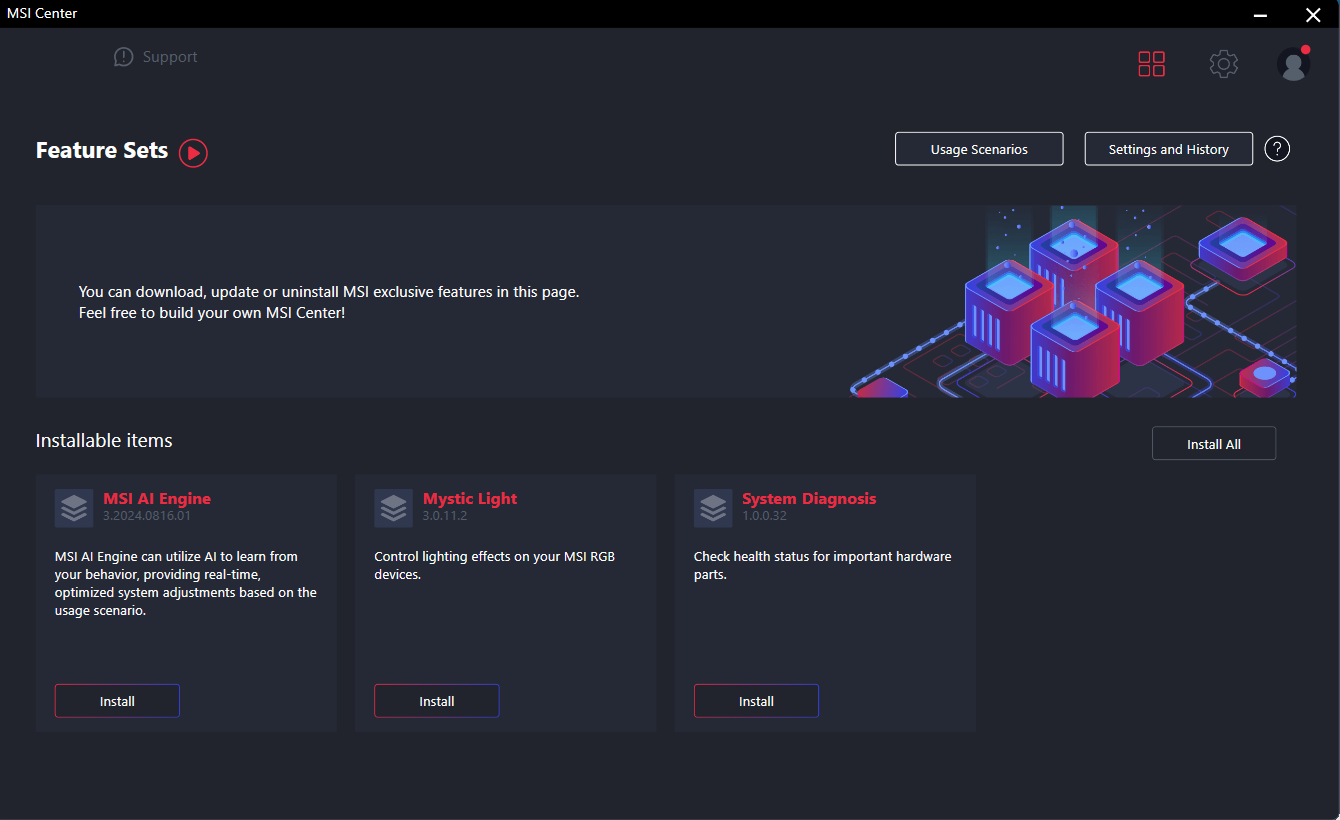This screenshot has width=1340, height=820.
Task: Click the isometric cubes banner illustration
Action: coord(1073,302)
